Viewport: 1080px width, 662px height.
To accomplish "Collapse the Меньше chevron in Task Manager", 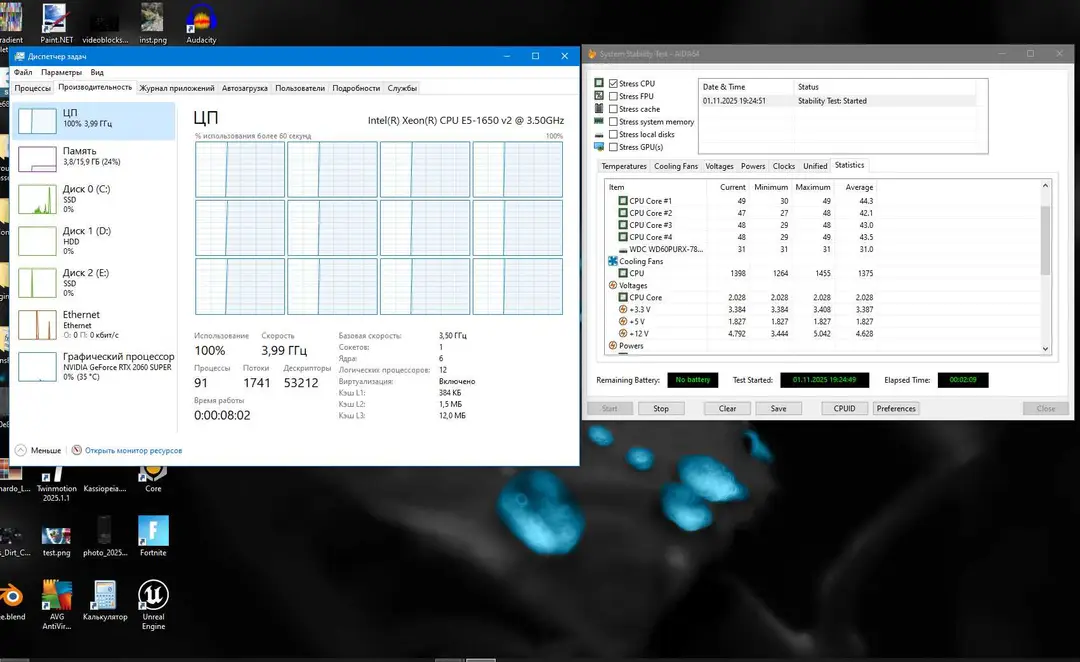I will [21, 450].
